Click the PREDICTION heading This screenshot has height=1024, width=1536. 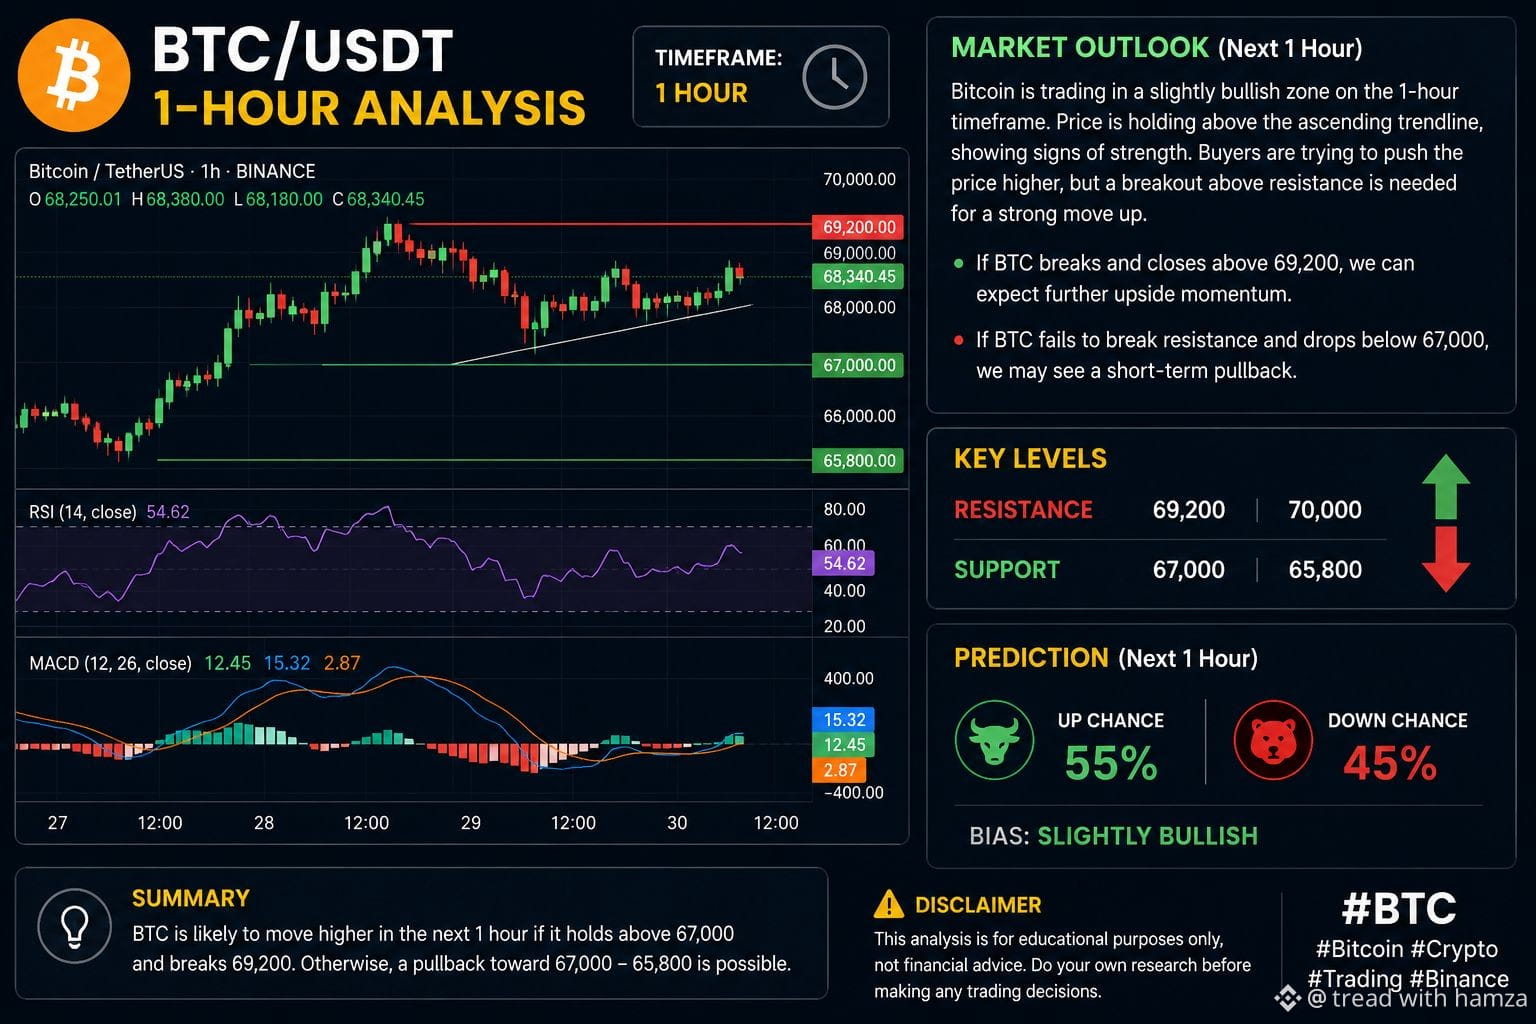click(1031, 658)
